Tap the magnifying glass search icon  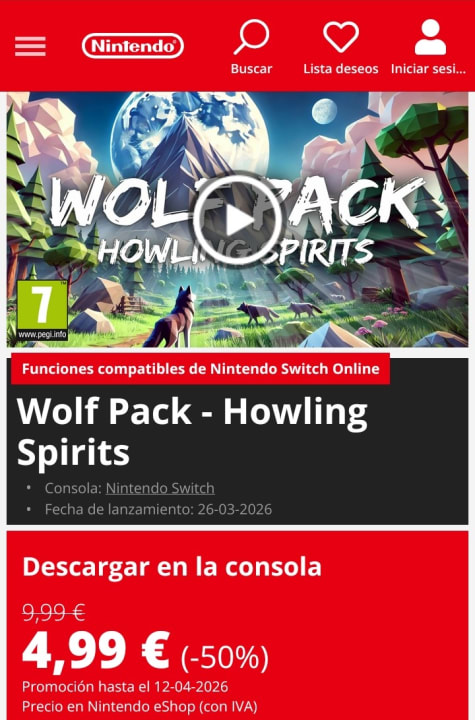click(251, 37)
